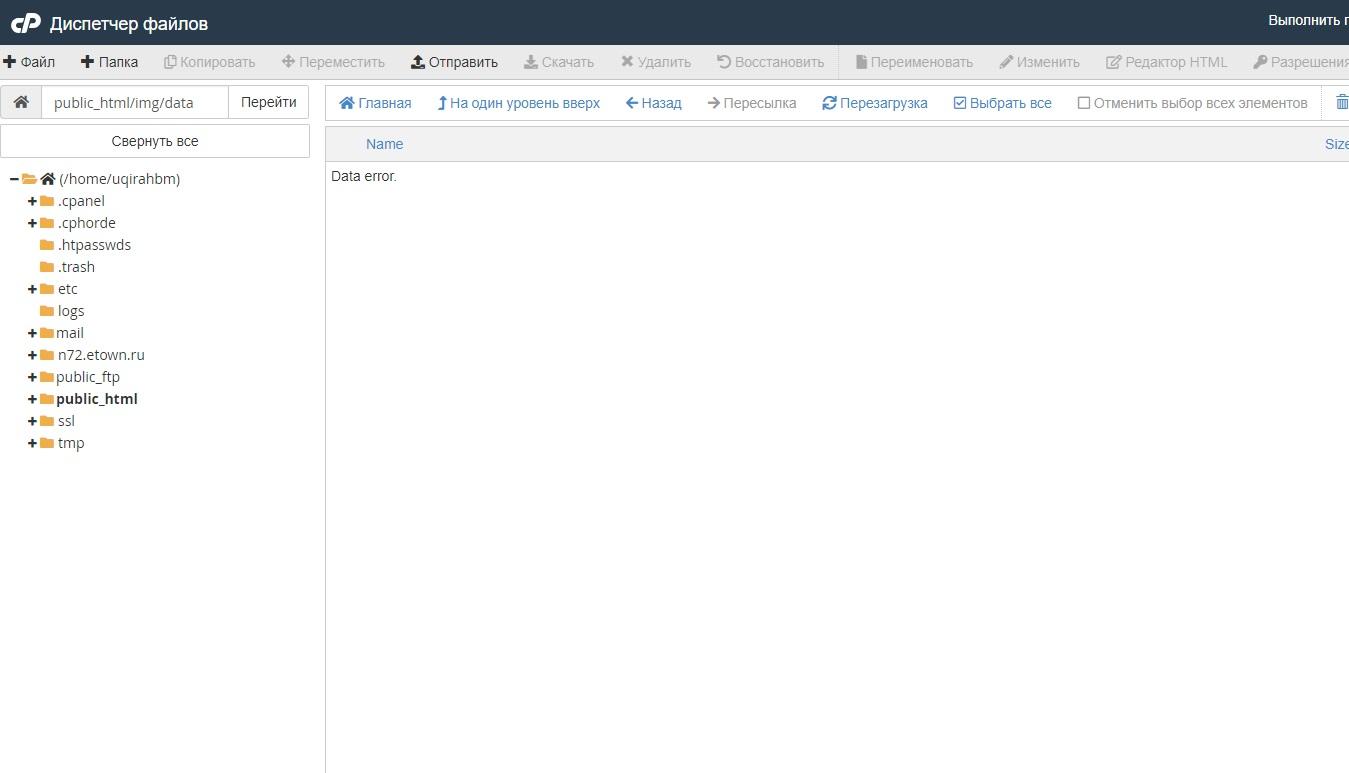
Task: Click Отменить выбор всех элементов checkbox
Action: 1084,103
